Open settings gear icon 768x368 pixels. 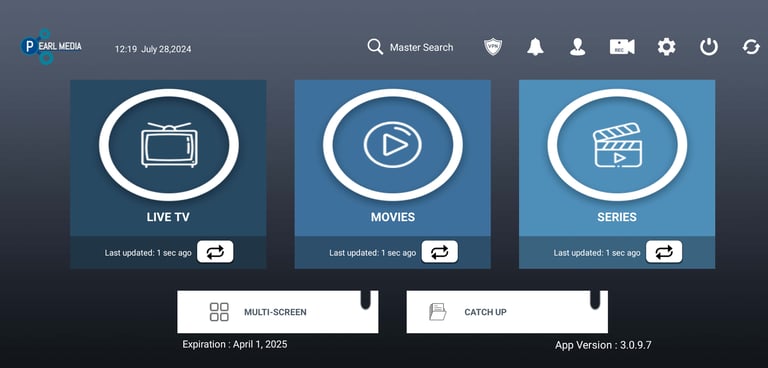(666, 47)
